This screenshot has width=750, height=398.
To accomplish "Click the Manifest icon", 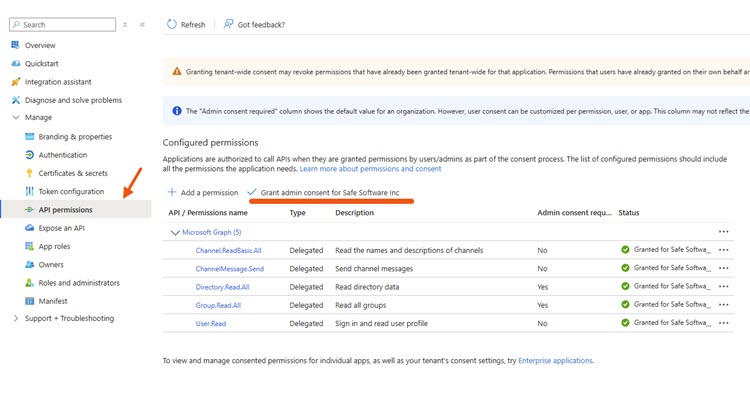I will click(x=30, y=301).
